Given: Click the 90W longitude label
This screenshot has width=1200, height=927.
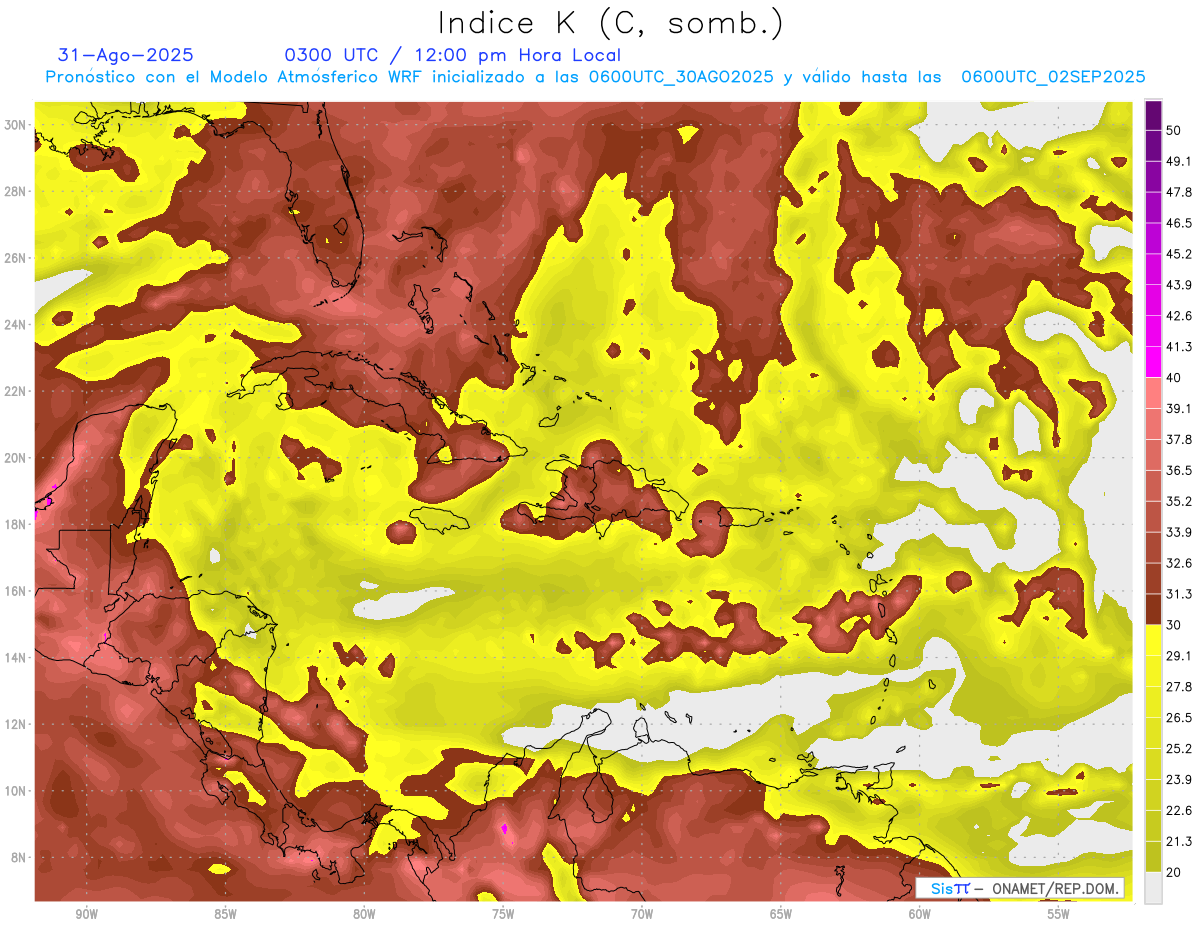Looking at the screenshot, I should pos(86,914).
